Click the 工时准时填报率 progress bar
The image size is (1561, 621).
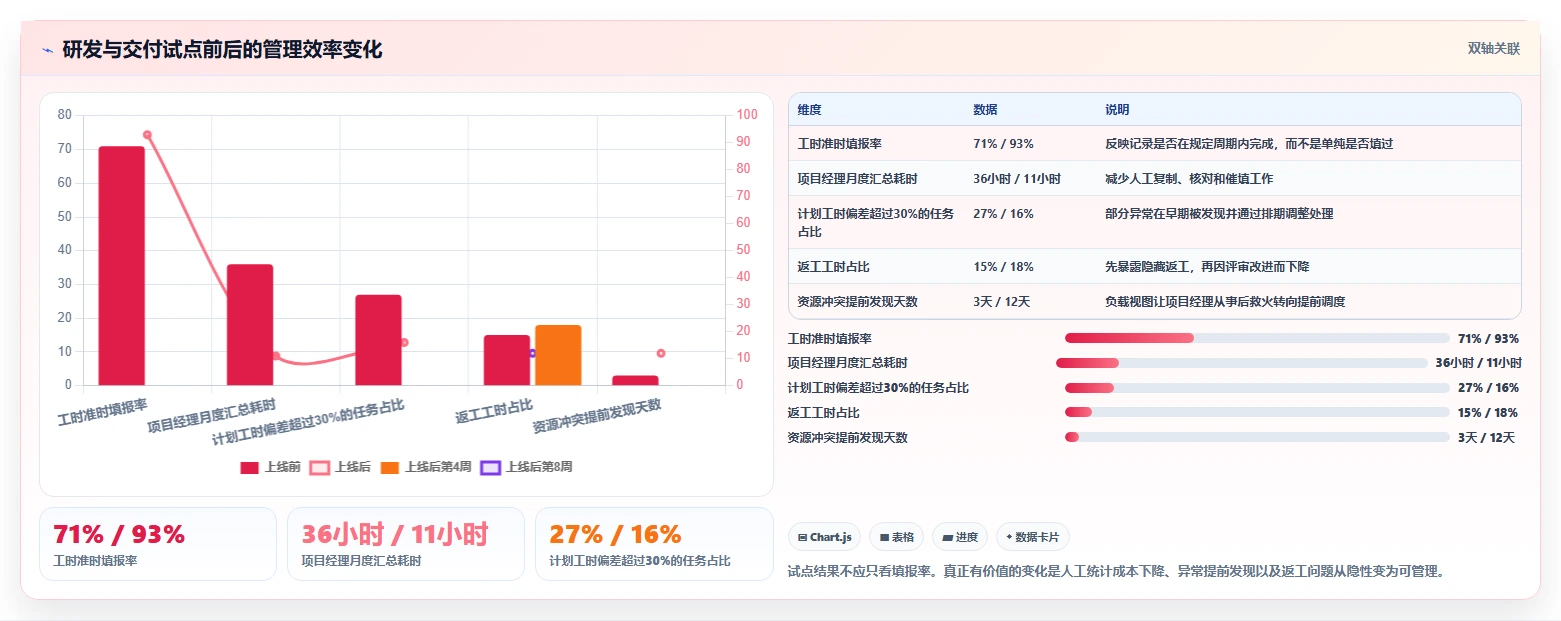click(1257, 338)
